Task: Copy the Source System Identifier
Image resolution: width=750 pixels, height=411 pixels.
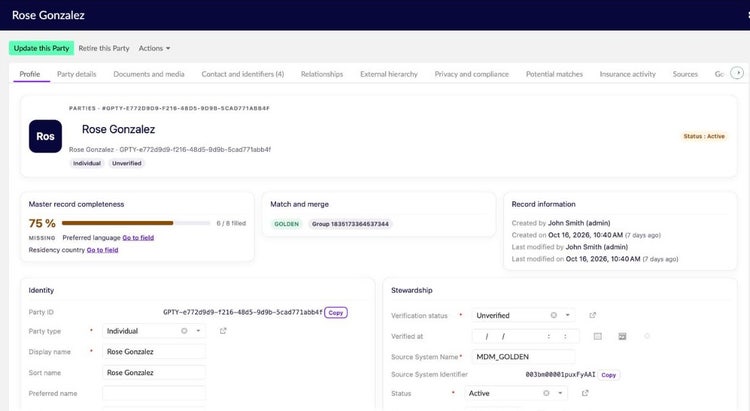Action: point(608,375)
